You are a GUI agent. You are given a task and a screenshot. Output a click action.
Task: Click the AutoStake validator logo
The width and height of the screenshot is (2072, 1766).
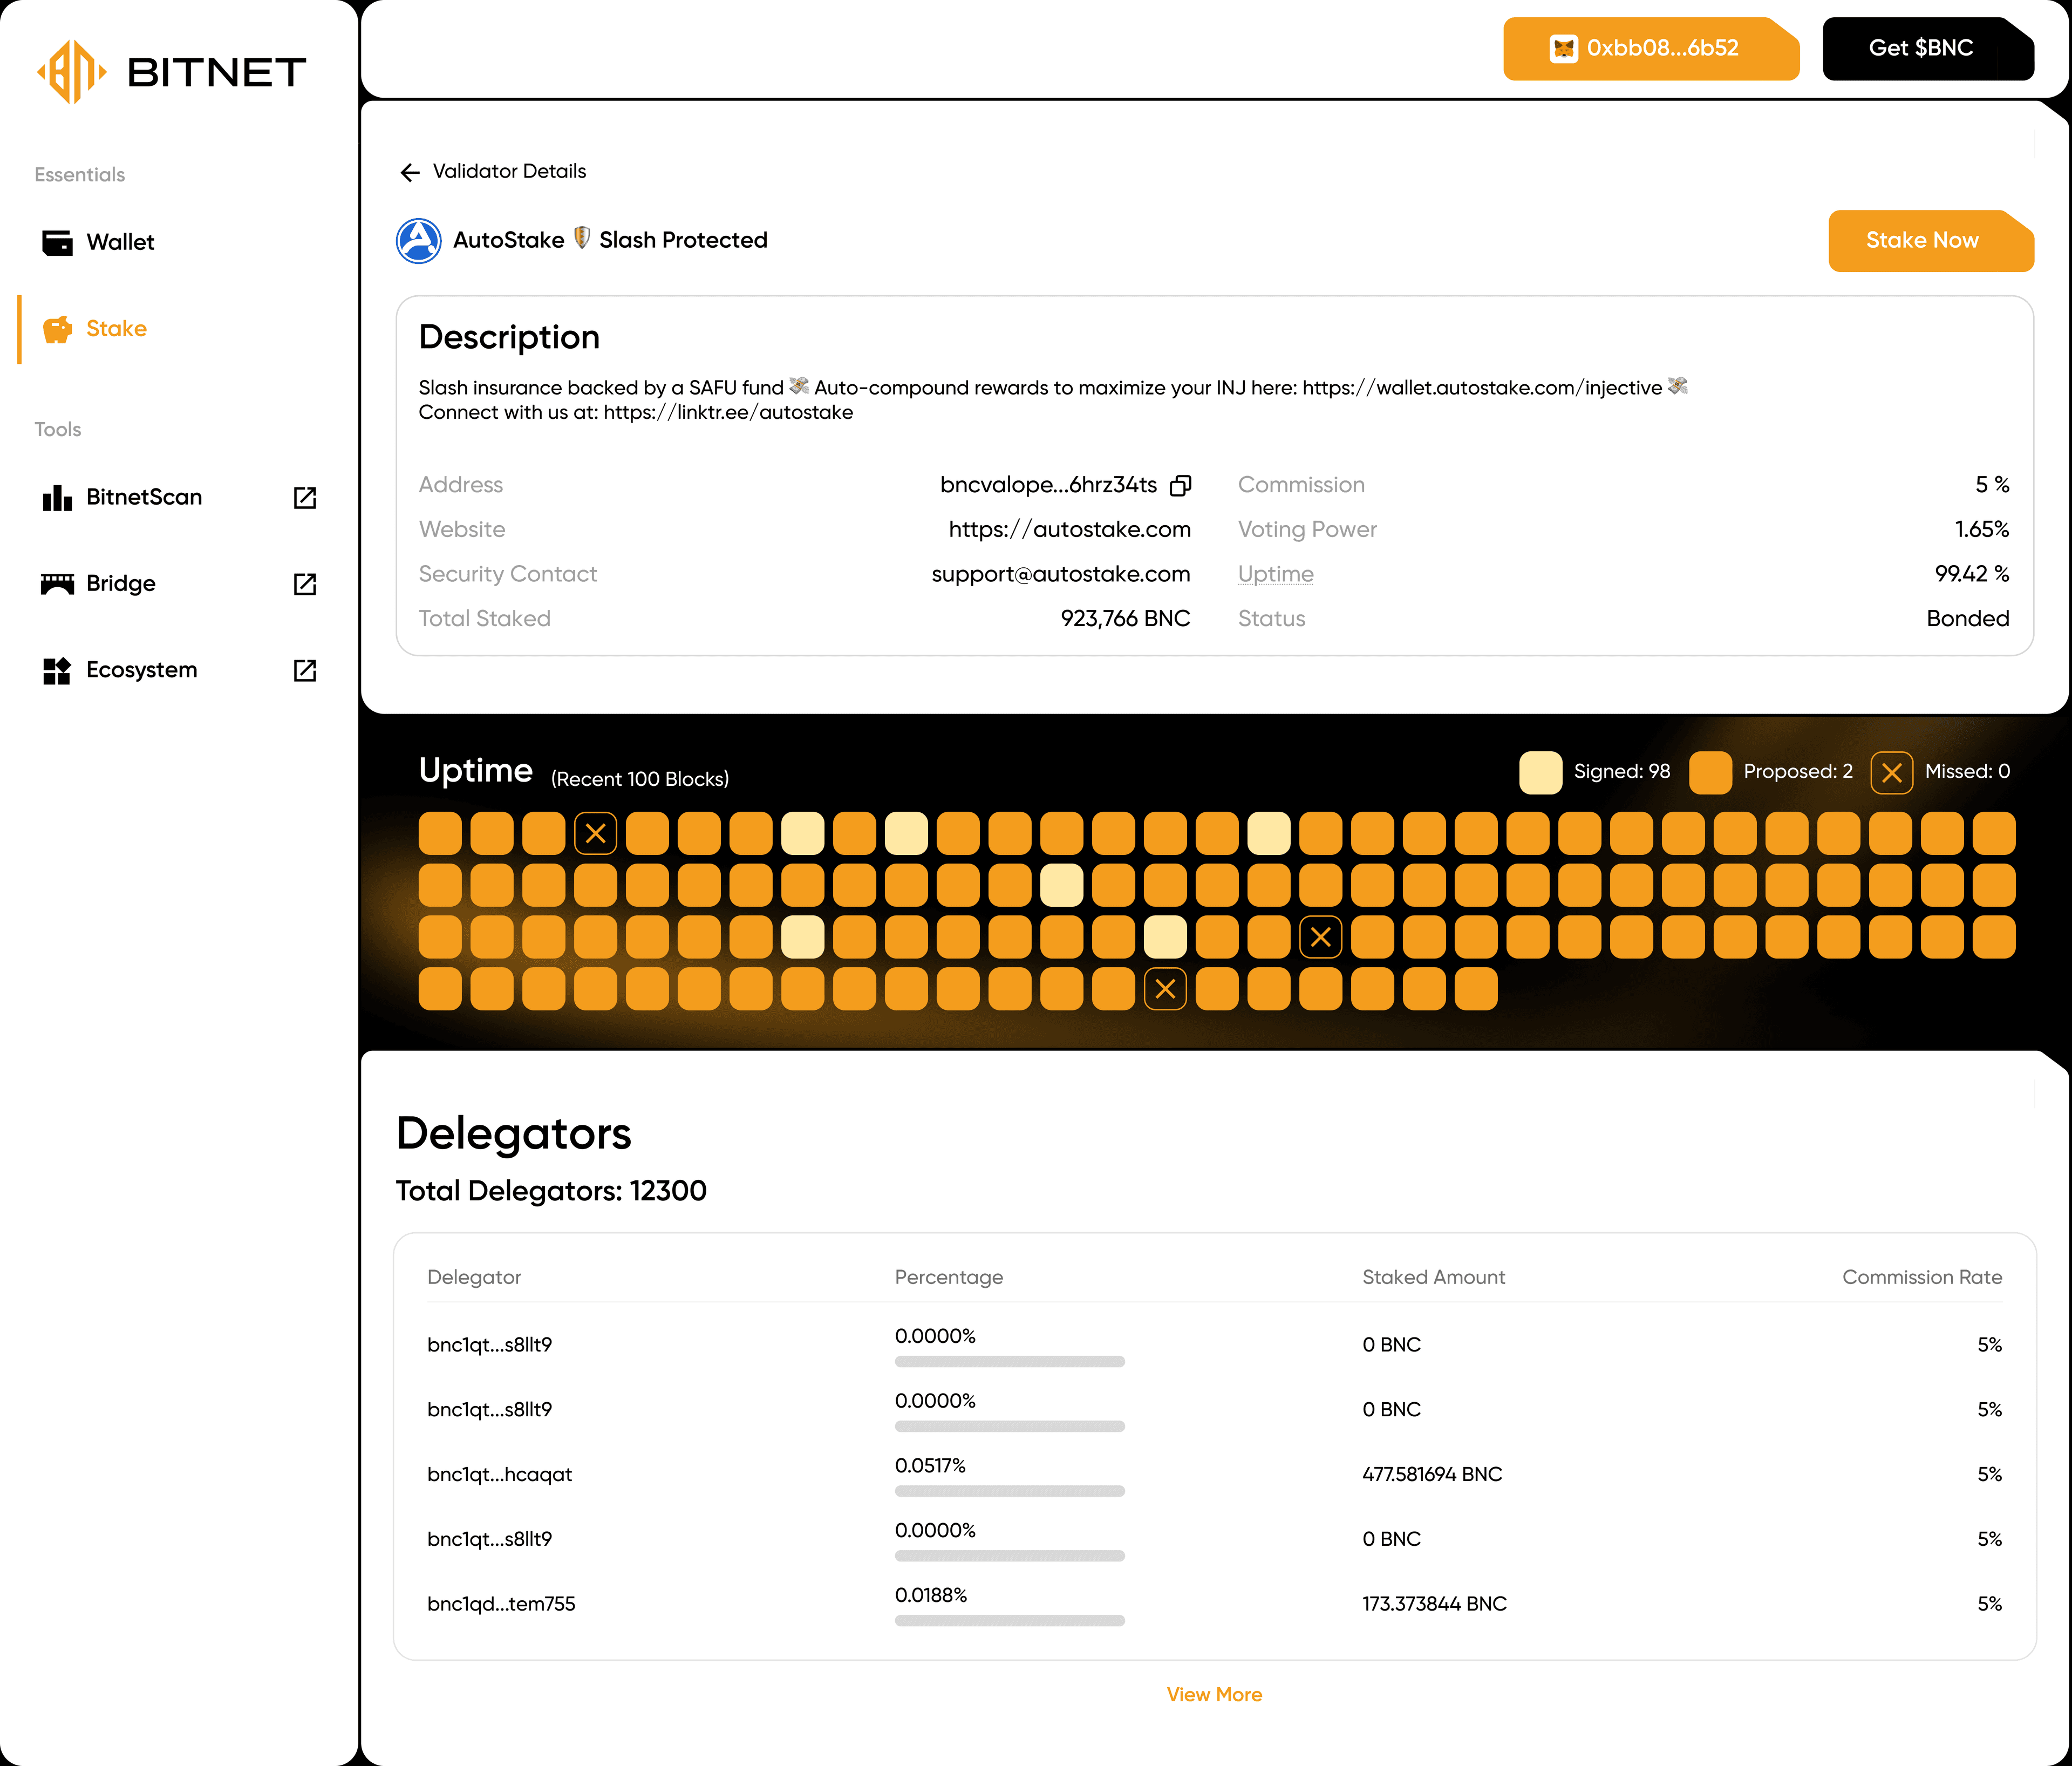point(418,240)
